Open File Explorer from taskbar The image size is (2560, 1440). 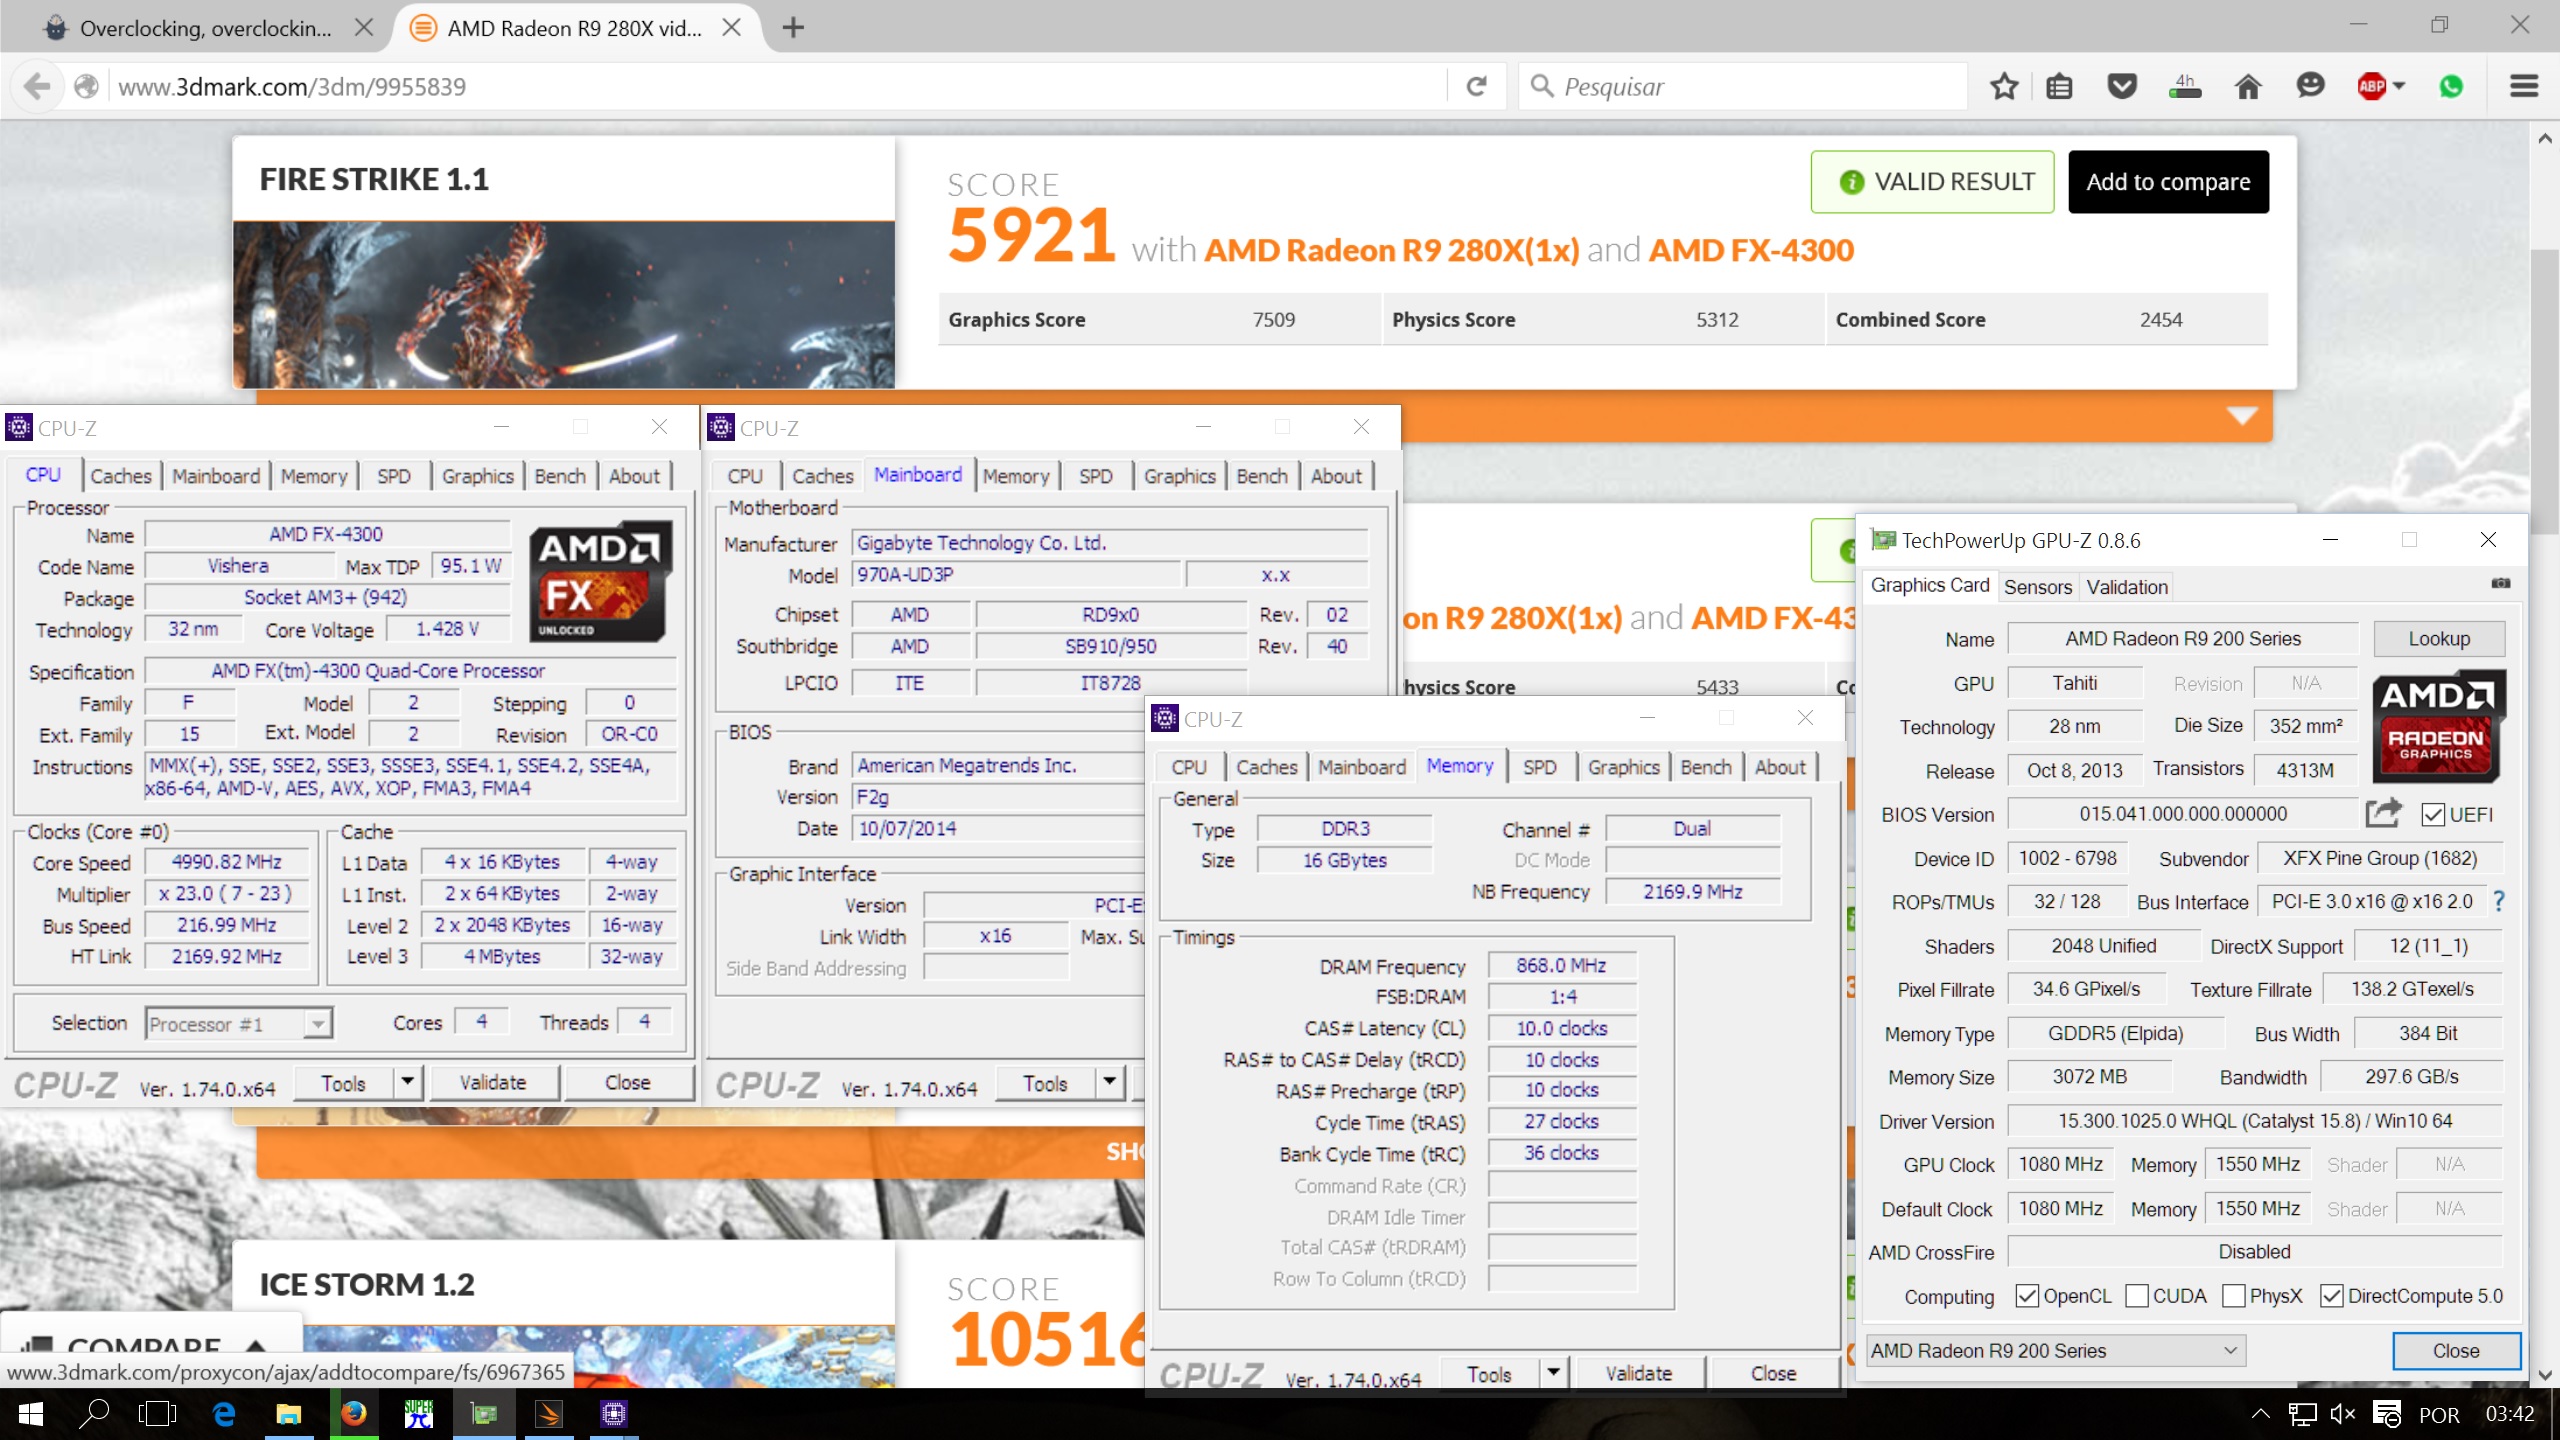[x=289, y=1414]
